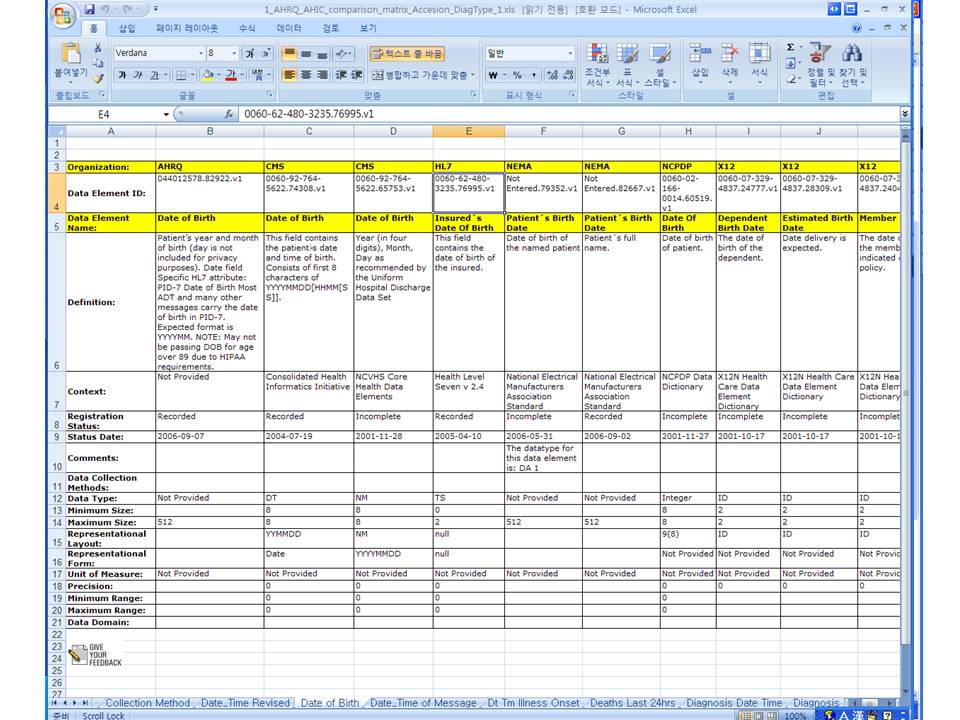Click the Select All corner button
The width and height of the screenshot is (960, 720).
[57, 131]
